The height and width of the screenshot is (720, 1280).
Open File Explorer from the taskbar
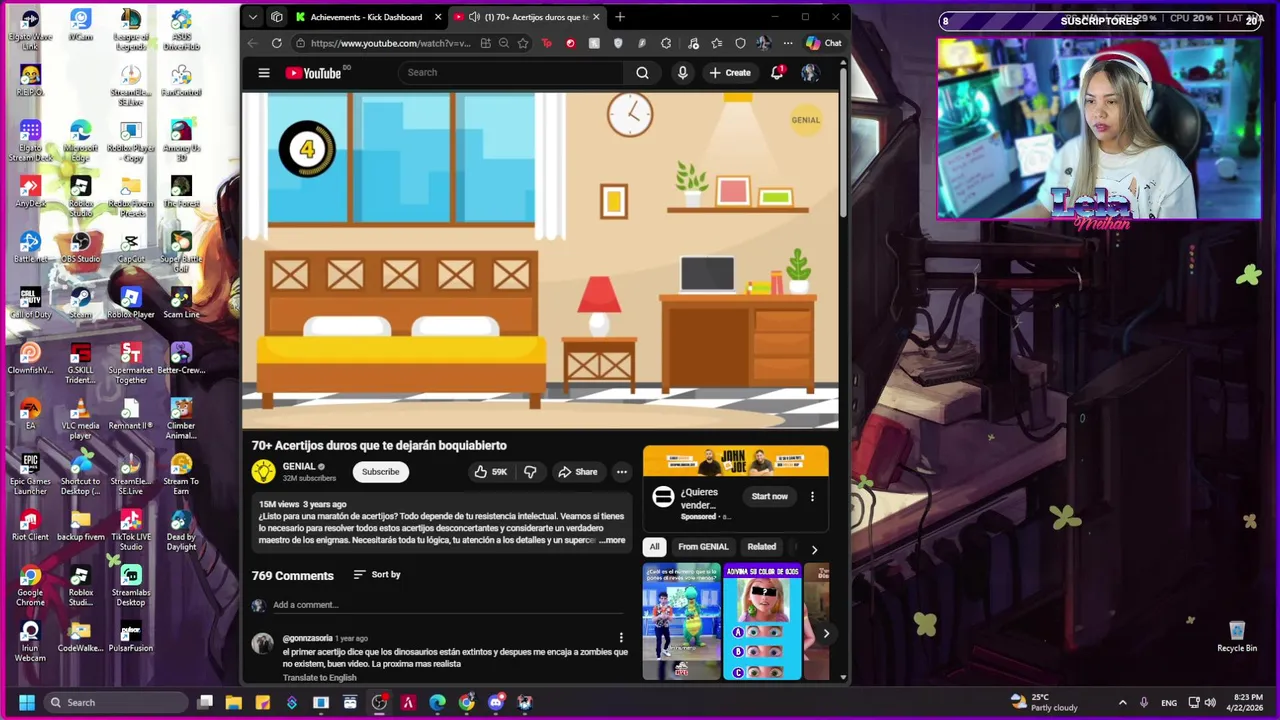click(233, 702)
